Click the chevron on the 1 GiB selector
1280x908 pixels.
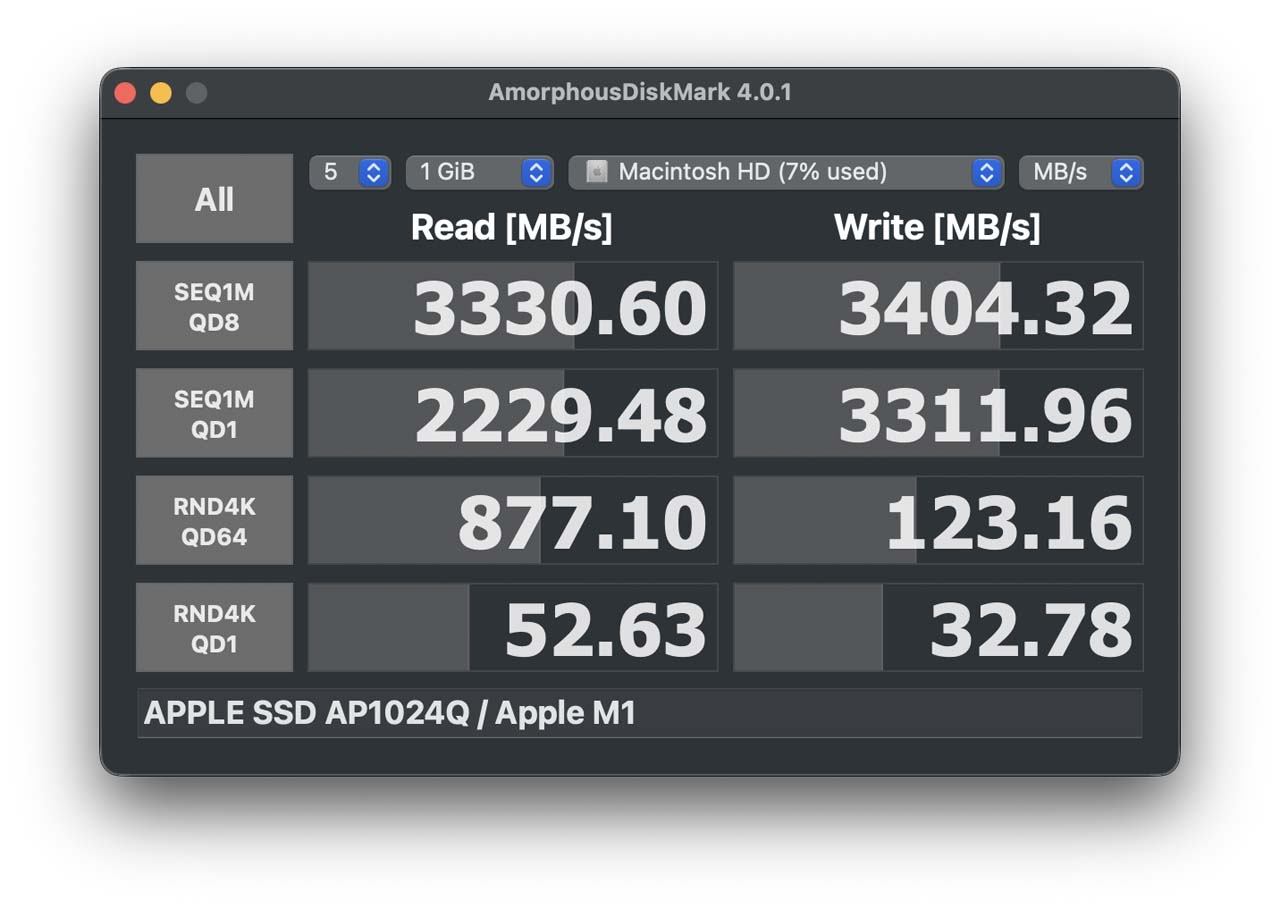535,172
